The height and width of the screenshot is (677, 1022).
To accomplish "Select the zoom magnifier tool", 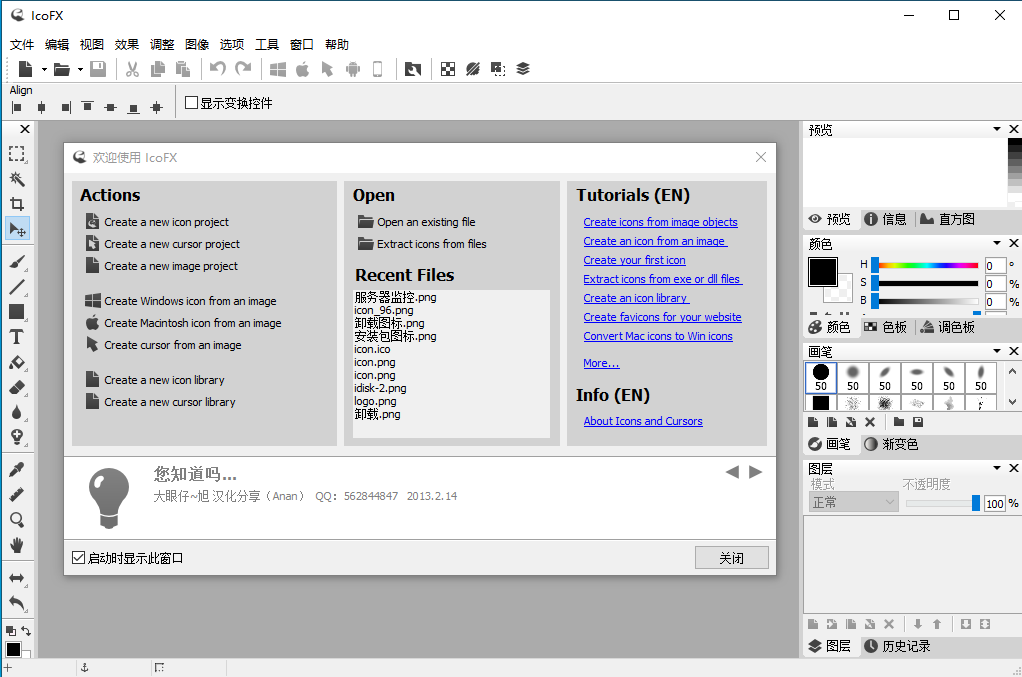I will 17,520.
